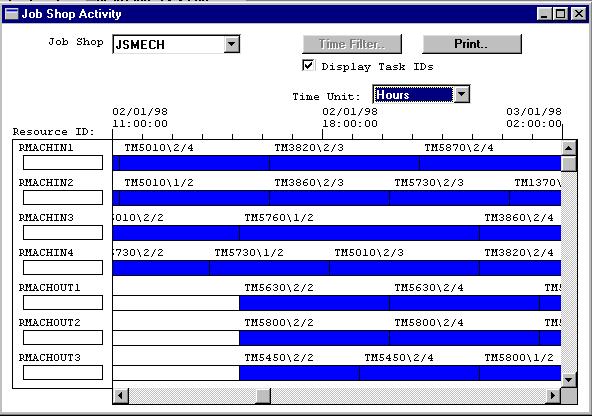Select the TM5010\2/4 task bar on RMACHIN1
Image resolution: width=592 pixels, height=416 pixels.
[194, 163]
